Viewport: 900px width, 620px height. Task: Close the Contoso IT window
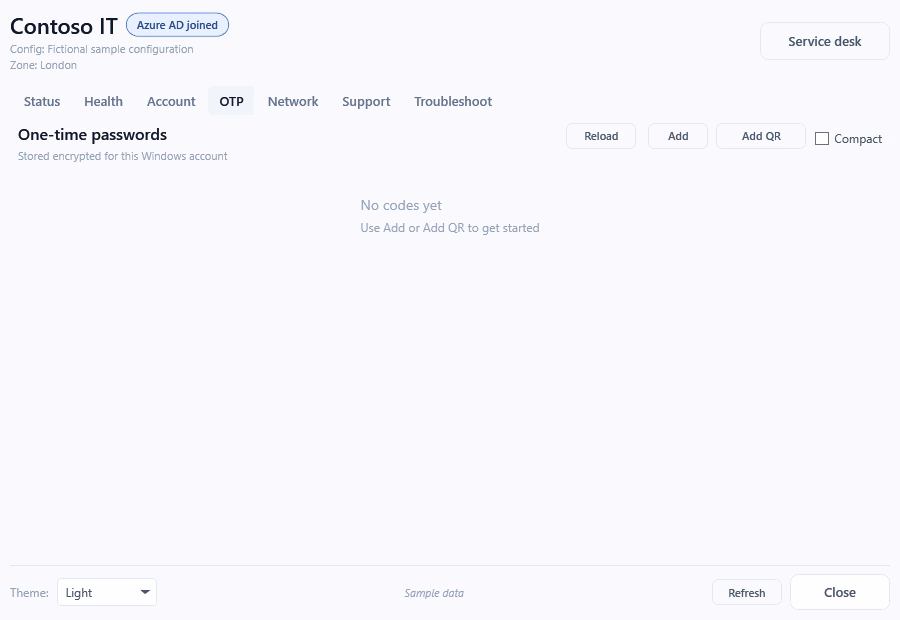[840, 592]
